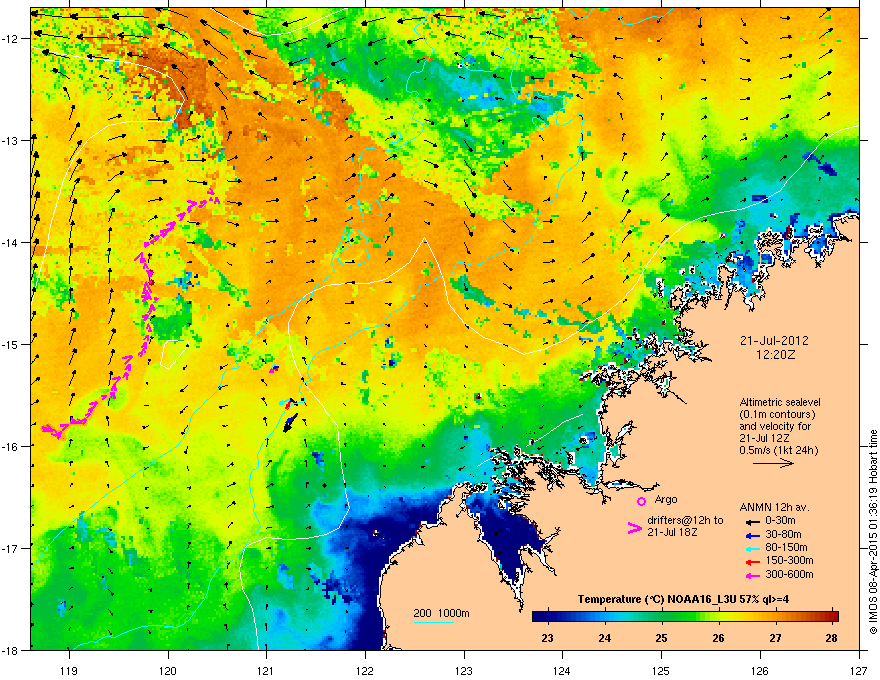The image size is (880, 680).
Task: Click the latitude axis label -16
Action: [x=11, y=446]
